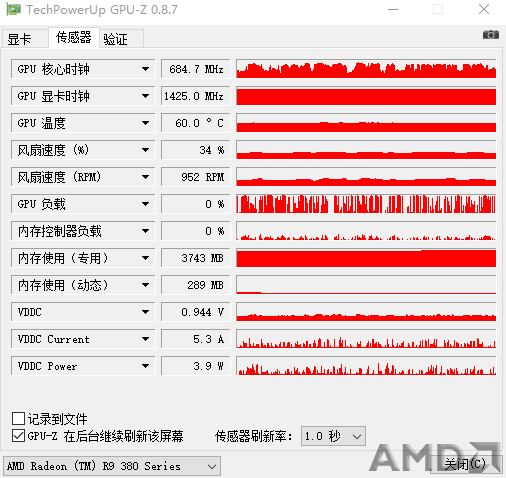Viewport: 506px width, 478px height.
Task: Expand the 内存使用（专用）dropdown arrow
Action: [x=145, y=258]
